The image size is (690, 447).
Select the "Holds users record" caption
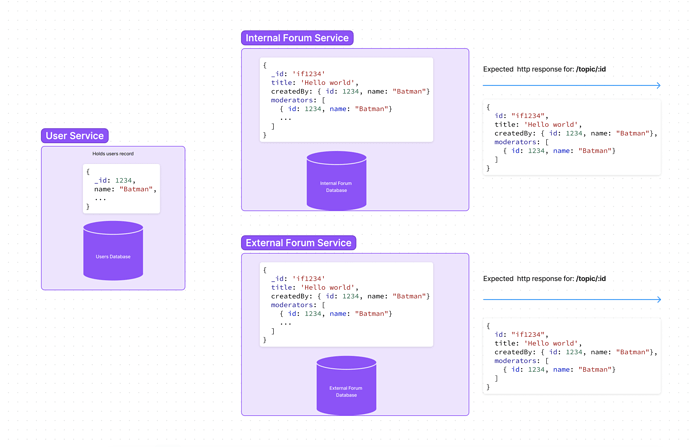(x=113, y=154)
